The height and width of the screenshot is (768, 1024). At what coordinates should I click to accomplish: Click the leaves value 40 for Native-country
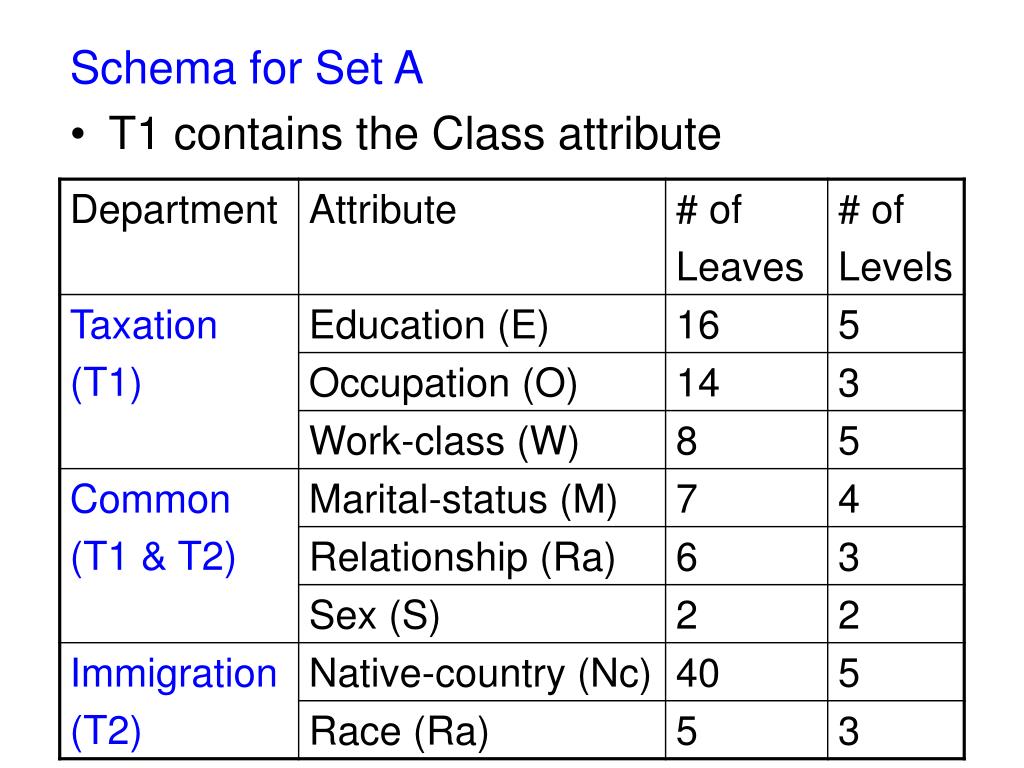[746, 673]
